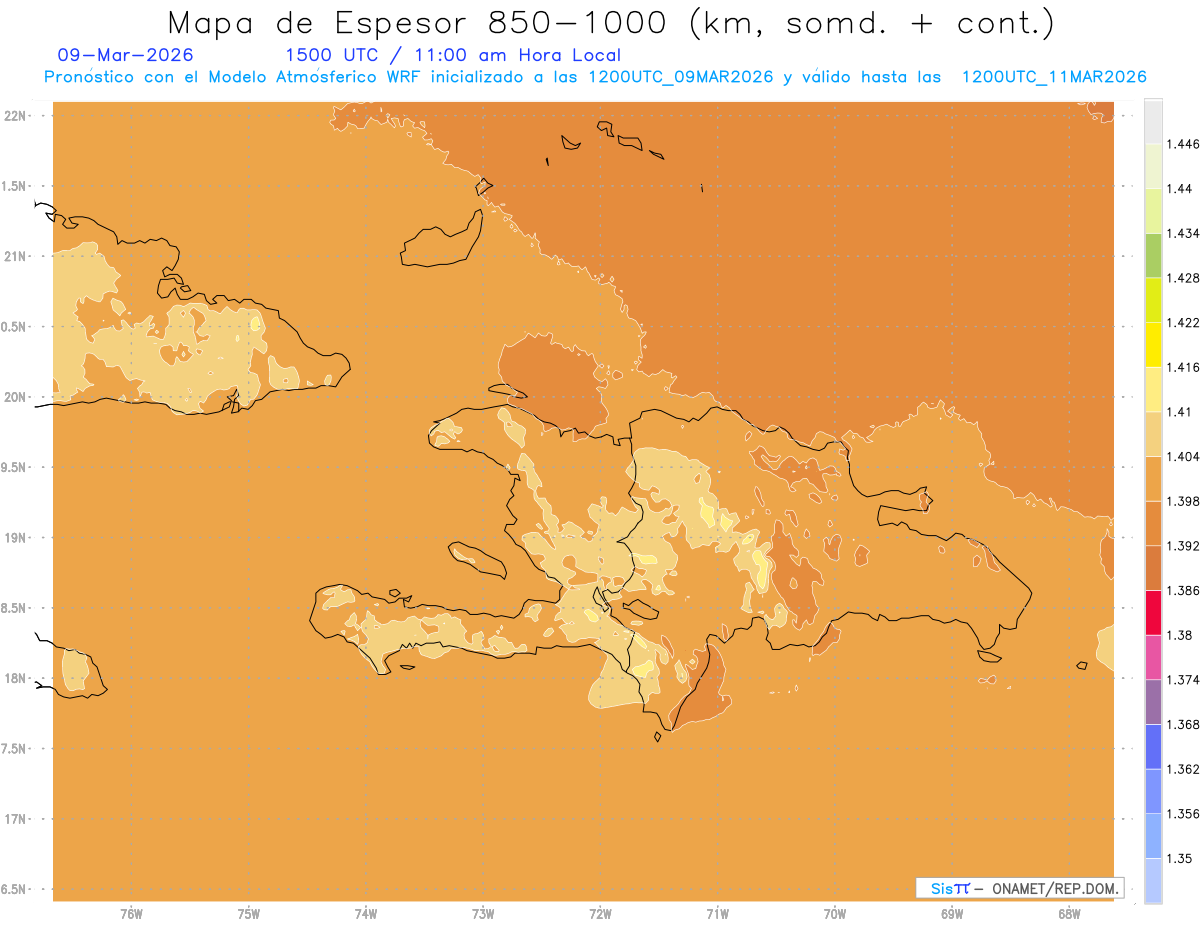Click the legend value '1.398'
Image resolution: width=1200 pixels, height=927 pixels.
pyautogui.click(x=1183, y=501)
